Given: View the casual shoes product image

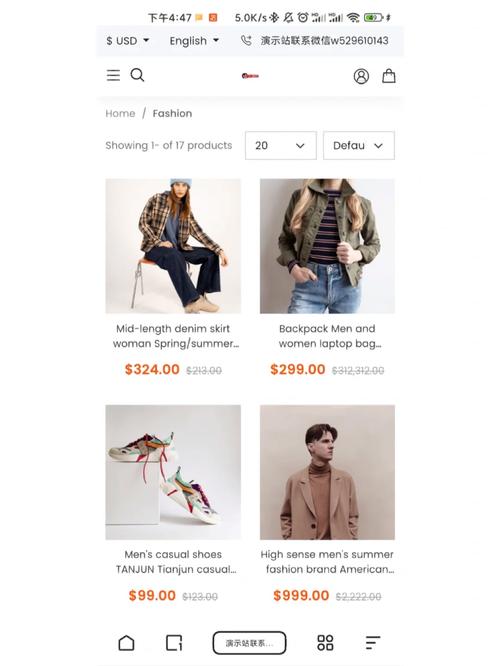Looking at the screenshot, I should (173, 472).
